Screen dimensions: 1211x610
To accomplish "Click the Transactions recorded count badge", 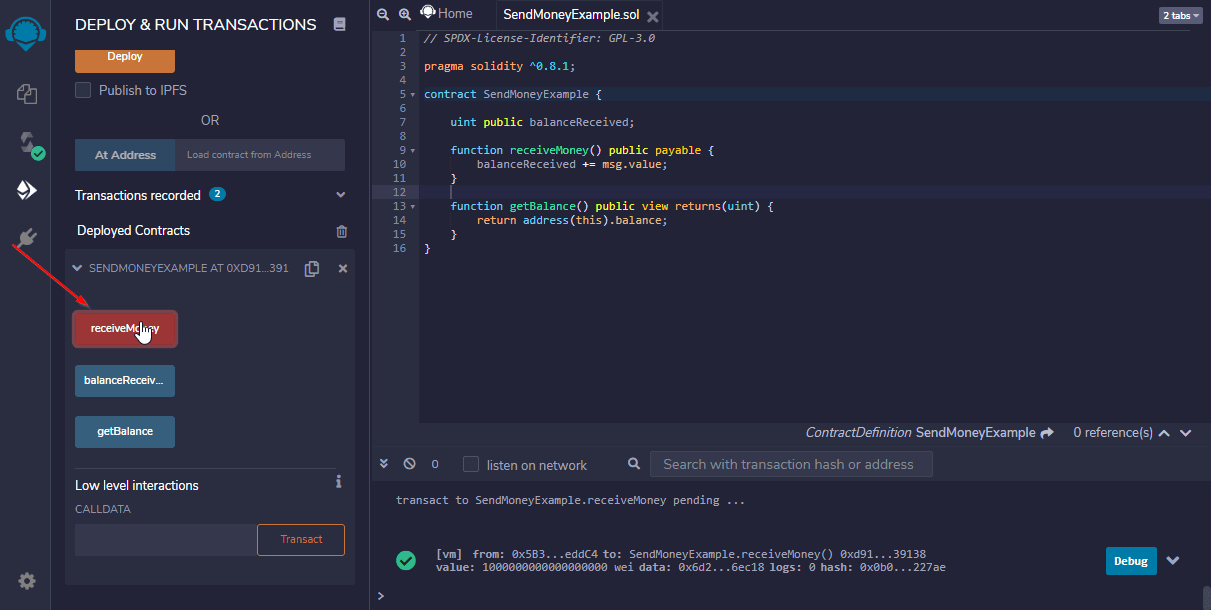I will (x=217, y=194).
